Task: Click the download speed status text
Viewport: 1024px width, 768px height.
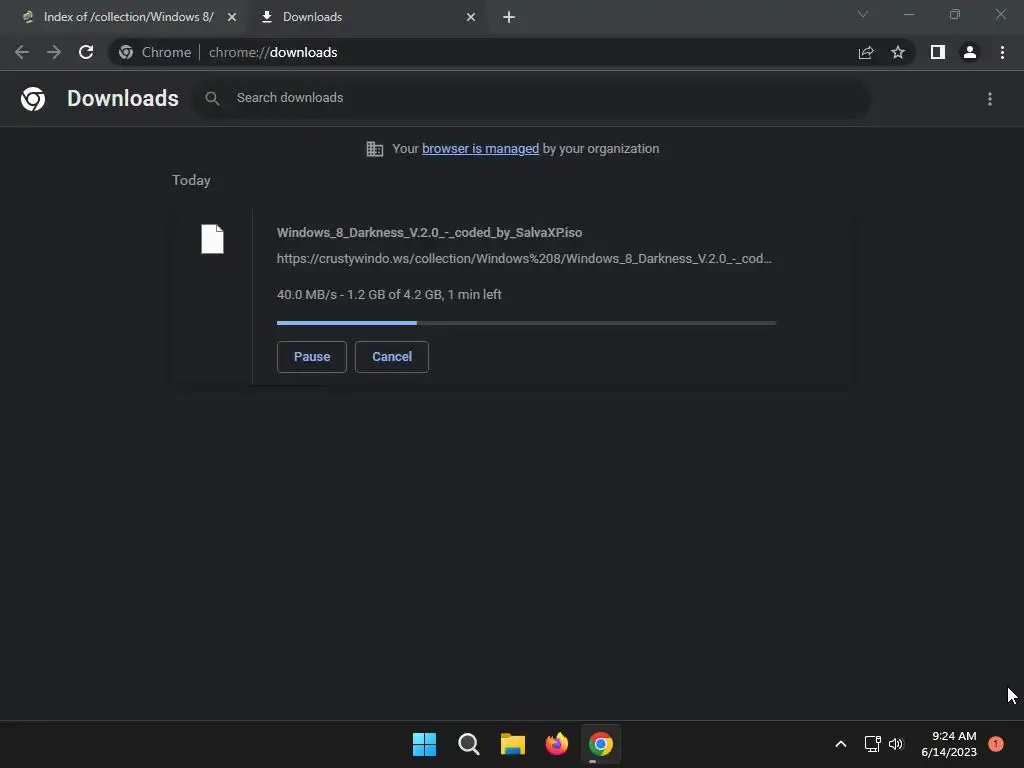Action: coord(389,295)
